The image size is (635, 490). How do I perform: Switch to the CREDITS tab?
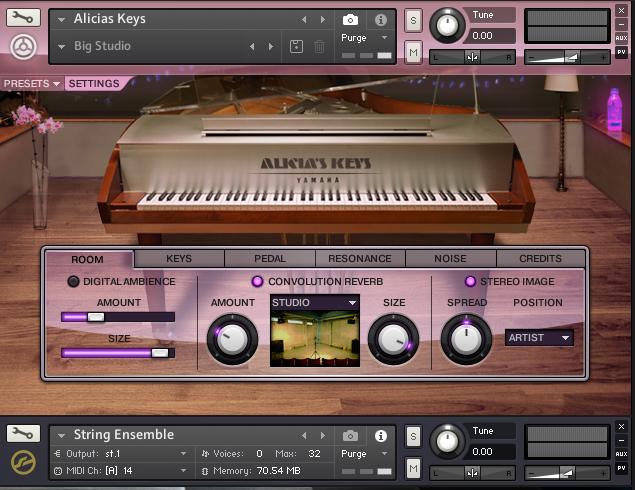pyautogui.click(x=541, y=258)
